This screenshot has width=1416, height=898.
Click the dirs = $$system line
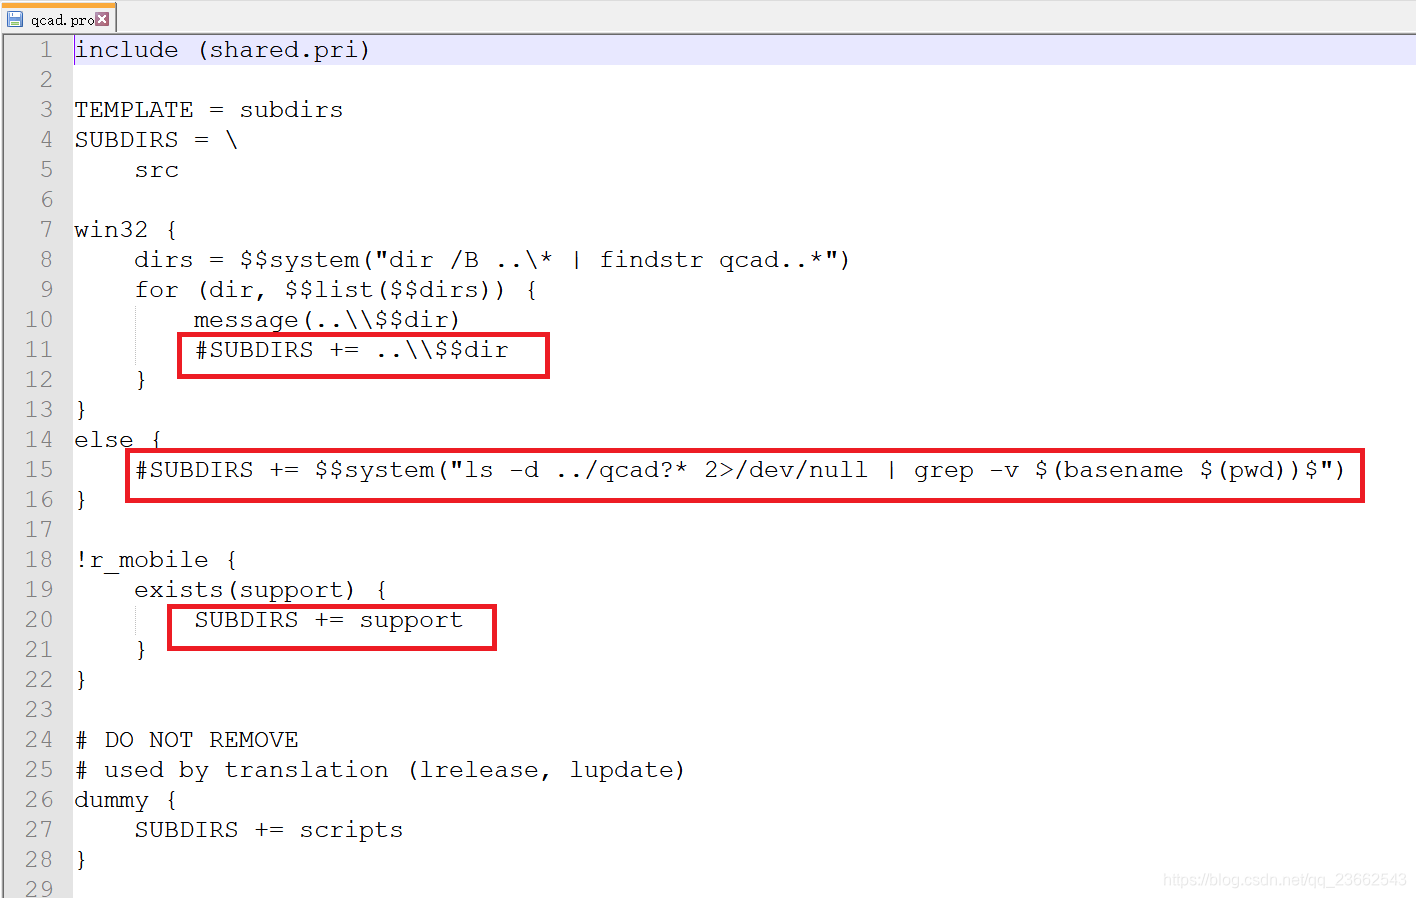(492, 260)
